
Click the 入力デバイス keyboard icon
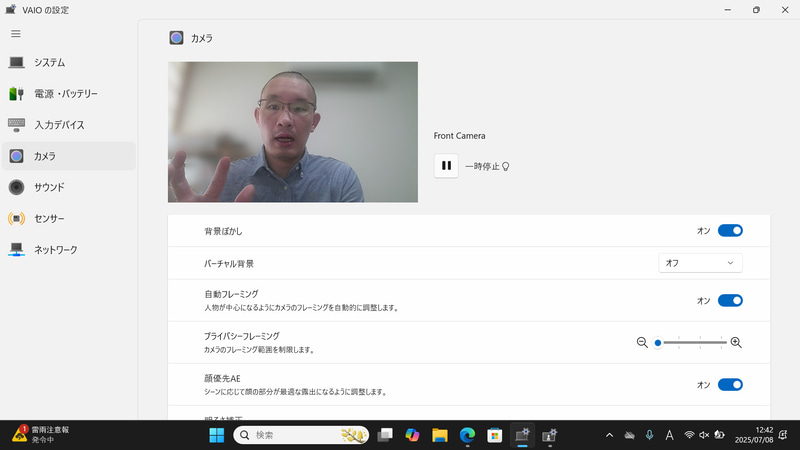pyautogui.click(x=16, y=124)
